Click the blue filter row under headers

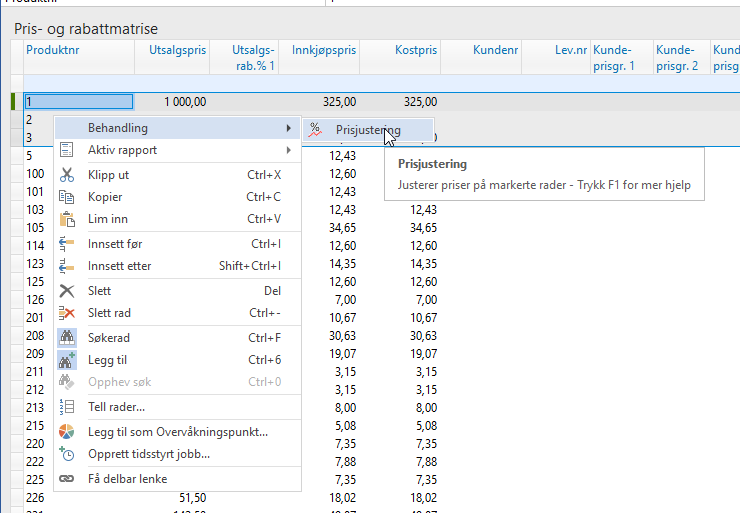[x=381, y=83]
